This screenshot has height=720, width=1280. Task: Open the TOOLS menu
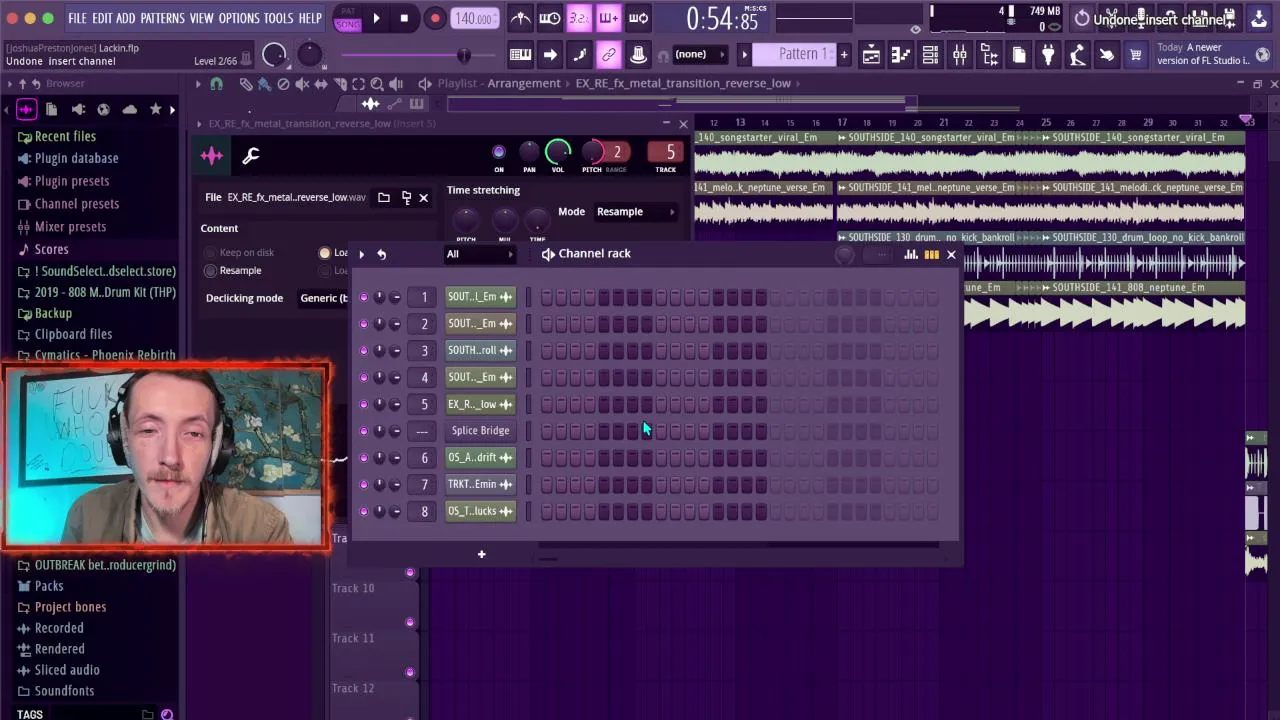(278, 18)
